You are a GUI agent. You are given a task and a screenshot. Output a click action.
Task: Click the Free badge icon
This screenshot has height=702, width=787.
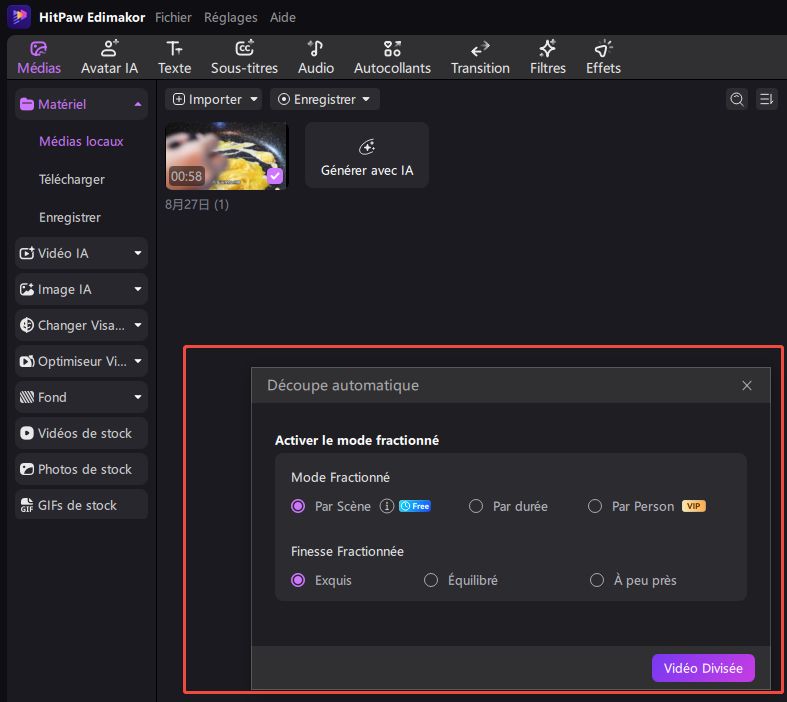coord(415,506)
